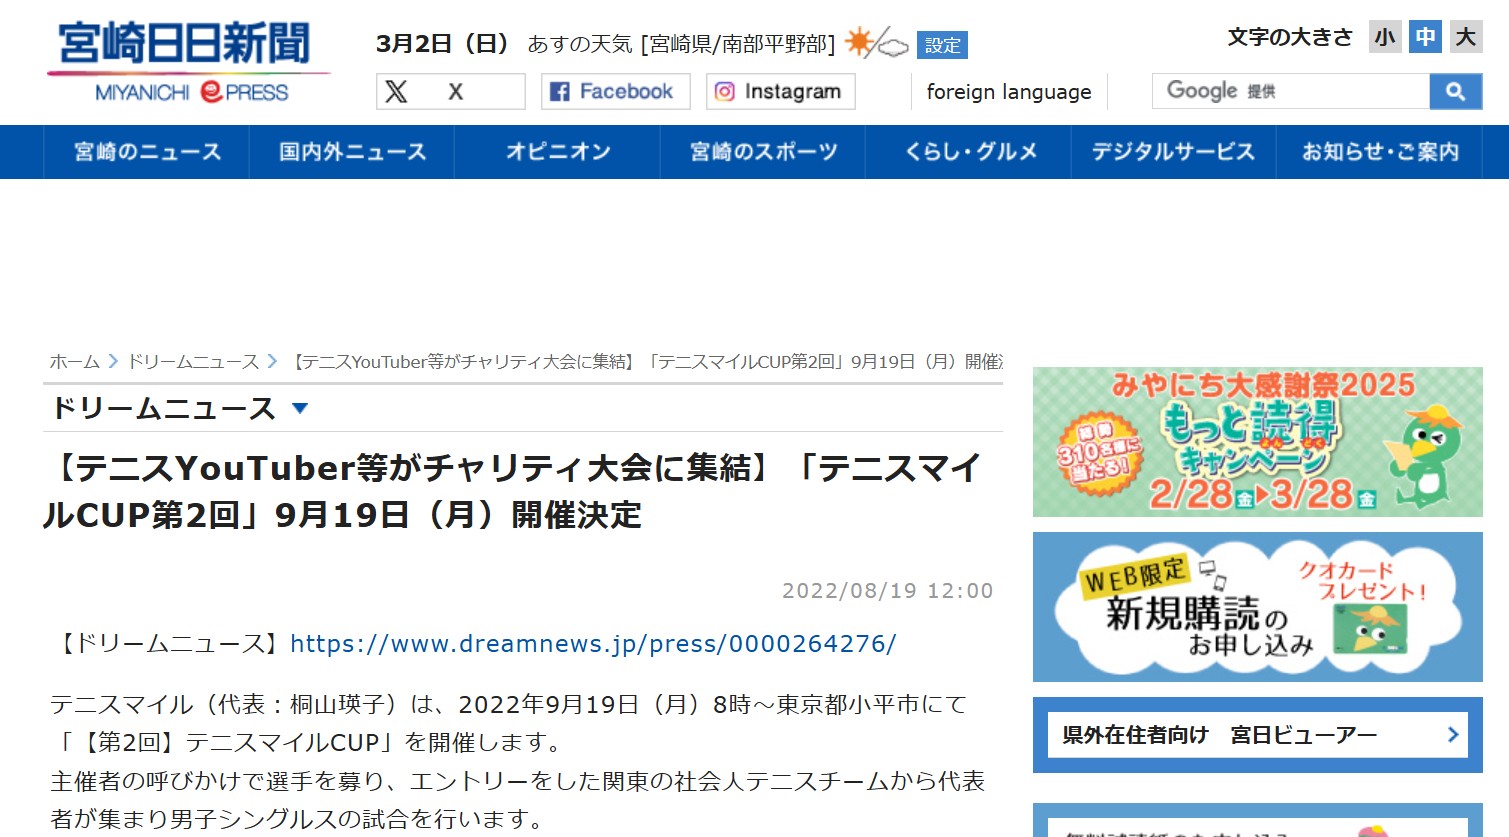Select the 宮崎のスポーツ nav item
Screen dimensions: 1509x837
pos(763,152)
